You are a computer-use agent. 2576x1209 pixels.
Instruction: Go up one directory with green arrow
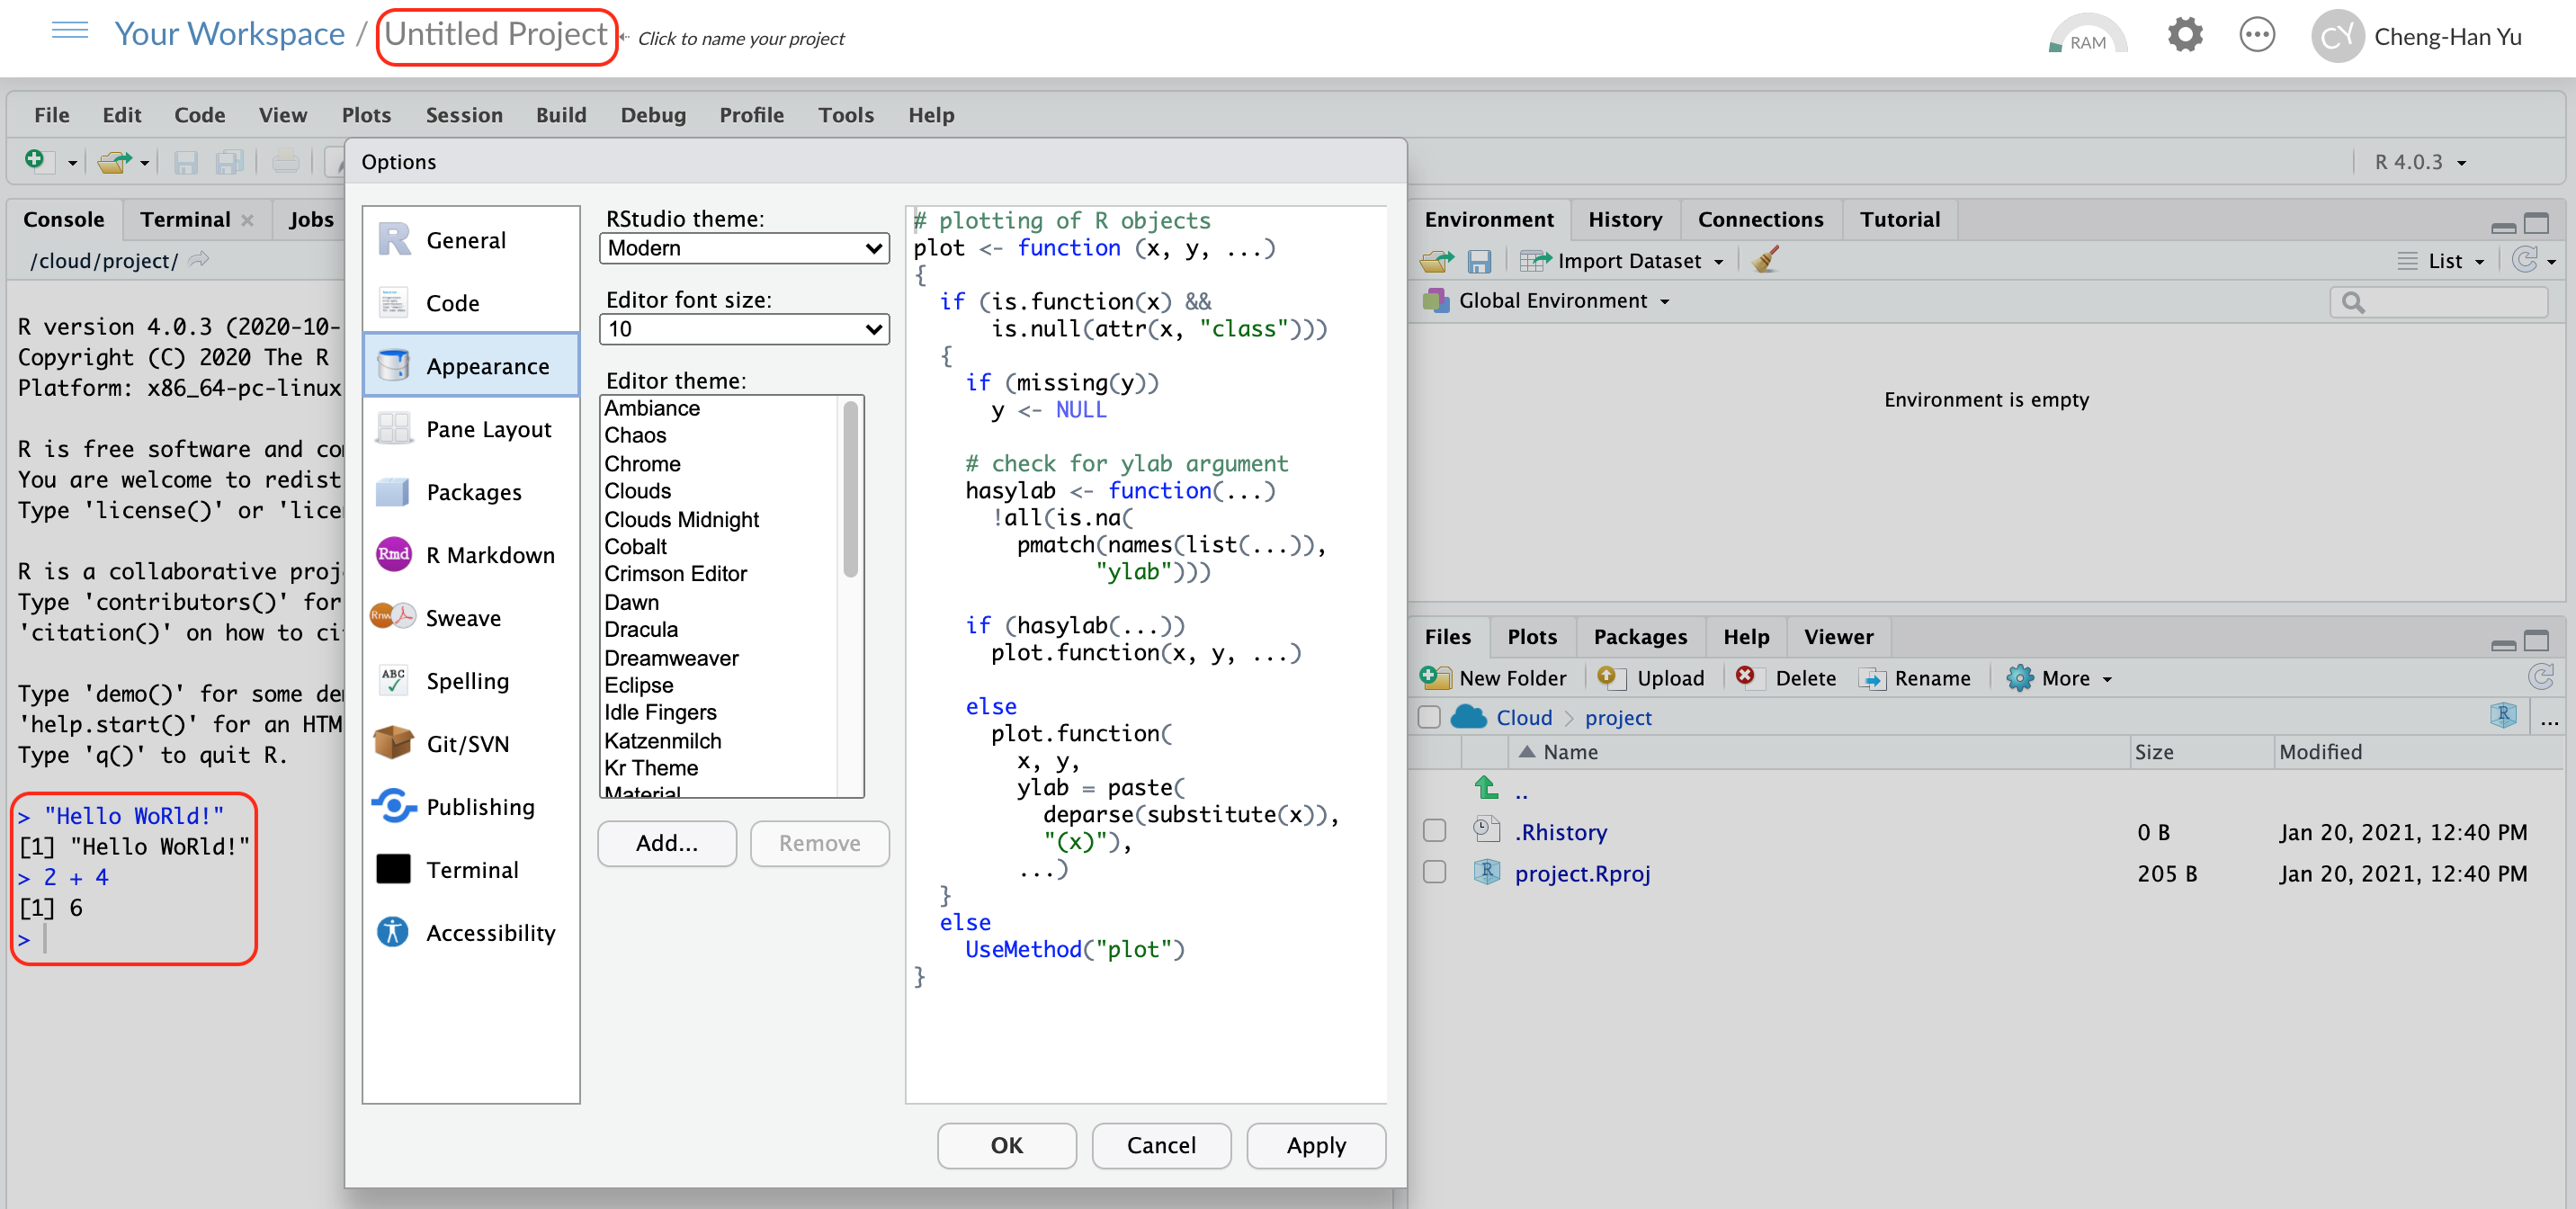1486,789
